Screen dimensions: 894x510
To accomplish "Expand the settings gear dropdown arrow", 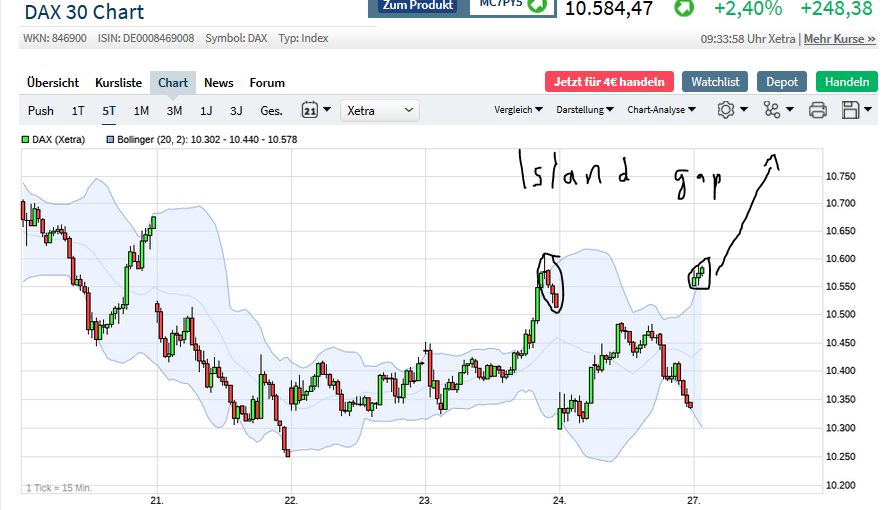I will pyautogui.click(x=743, y=109).
